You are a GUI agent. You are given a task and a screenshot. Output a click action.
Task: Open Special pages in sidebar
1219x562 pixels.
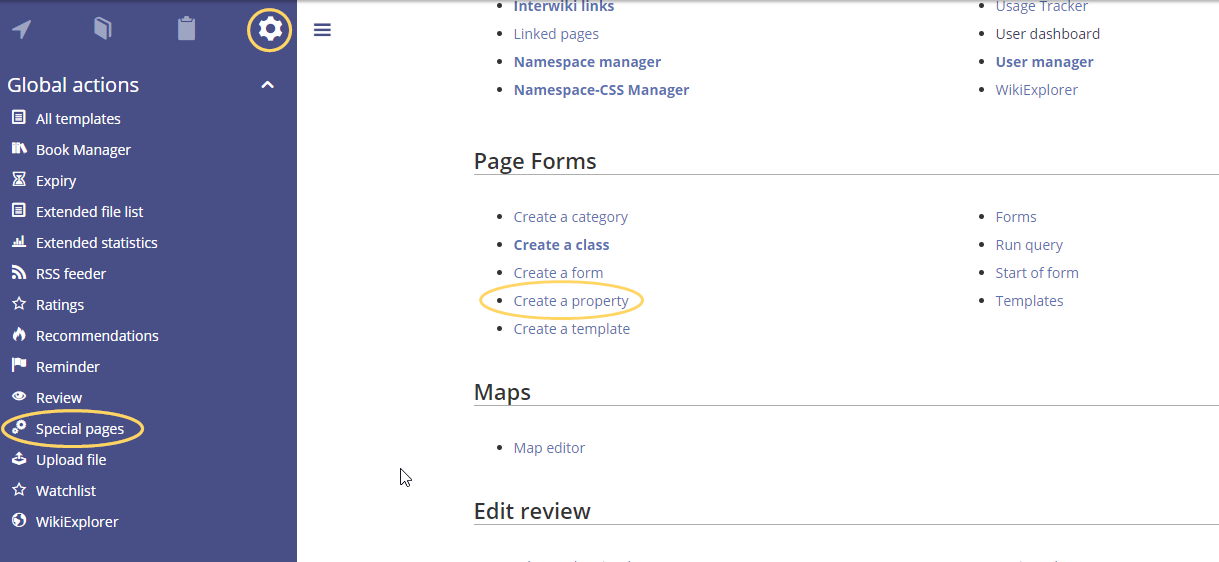[80, 429]
